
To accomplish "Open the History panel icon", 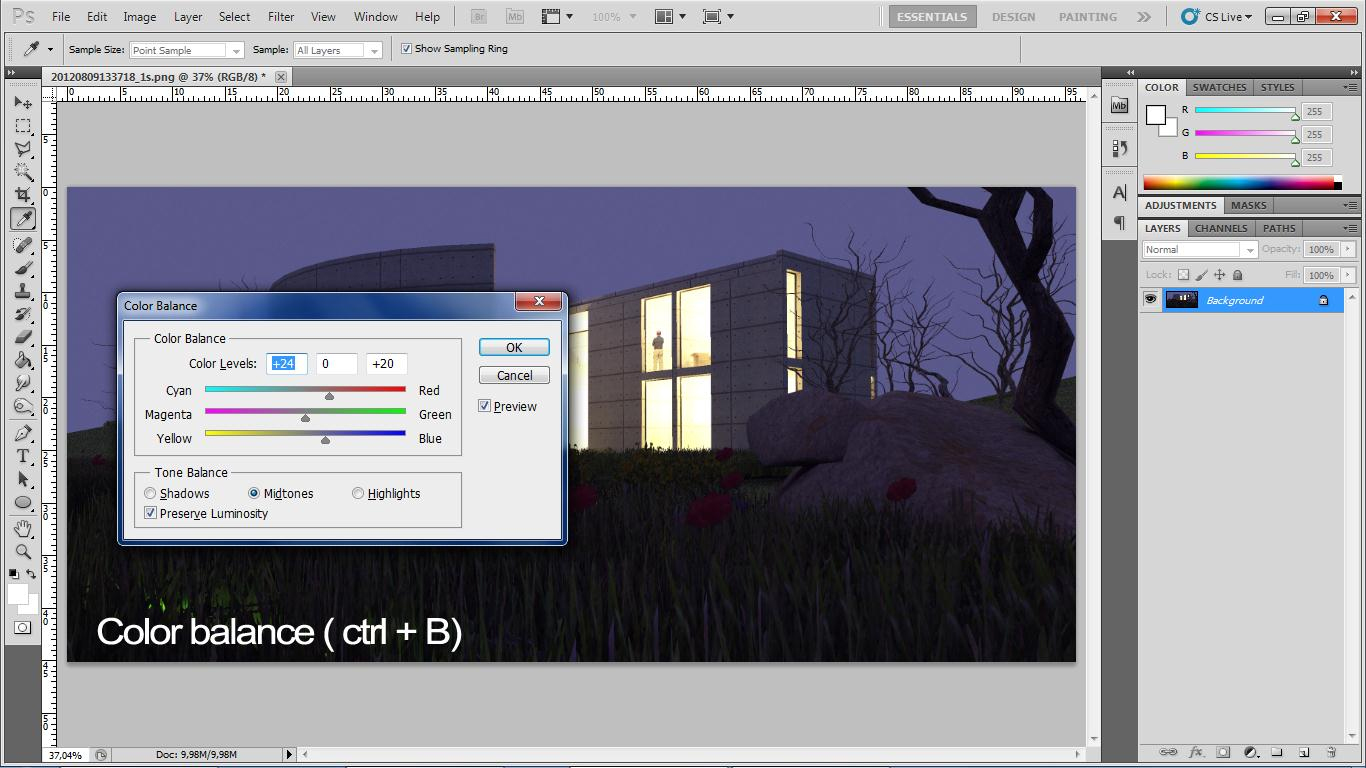I will 1119,148.
